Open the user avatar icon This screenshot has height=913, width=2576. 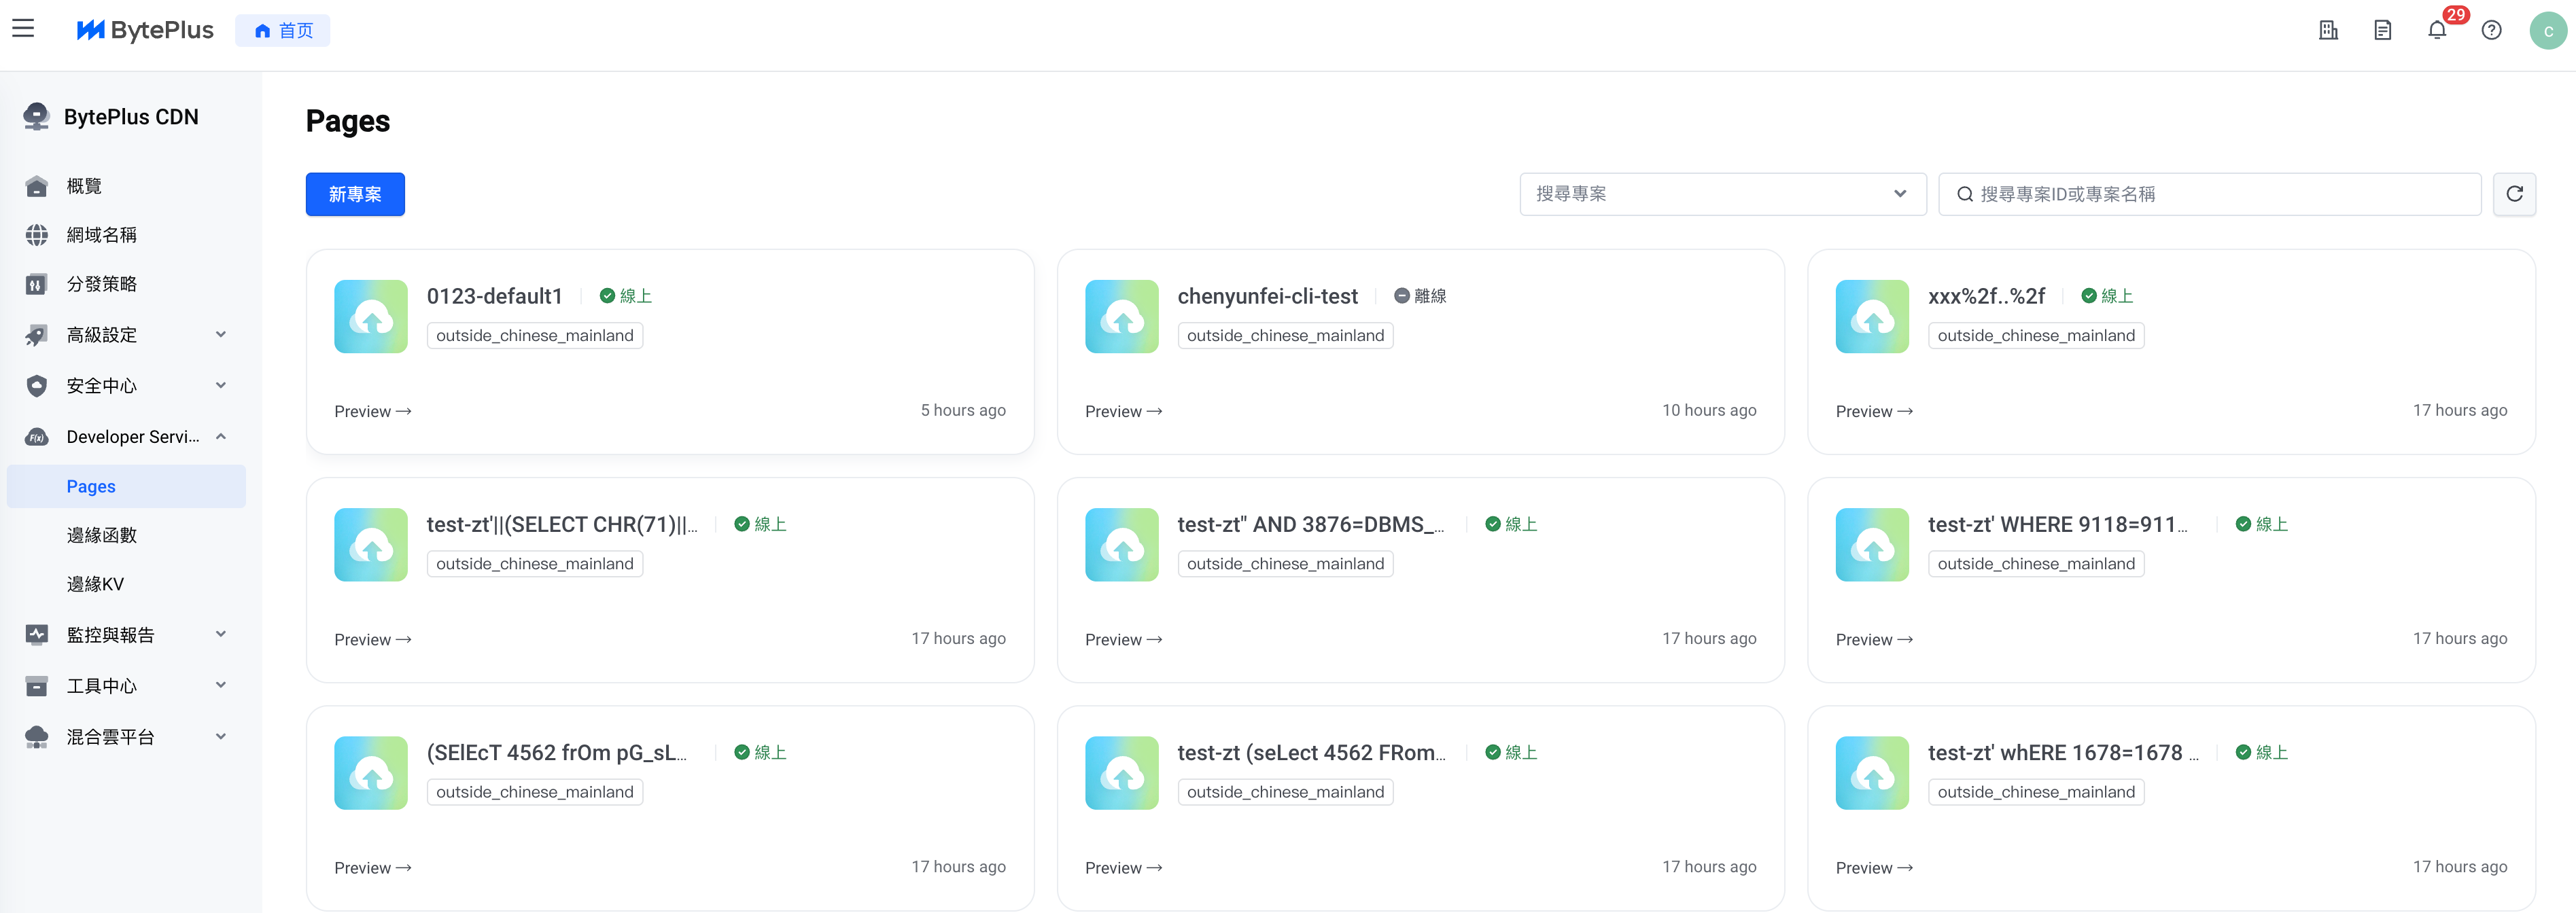click(x=2547, y=30)
